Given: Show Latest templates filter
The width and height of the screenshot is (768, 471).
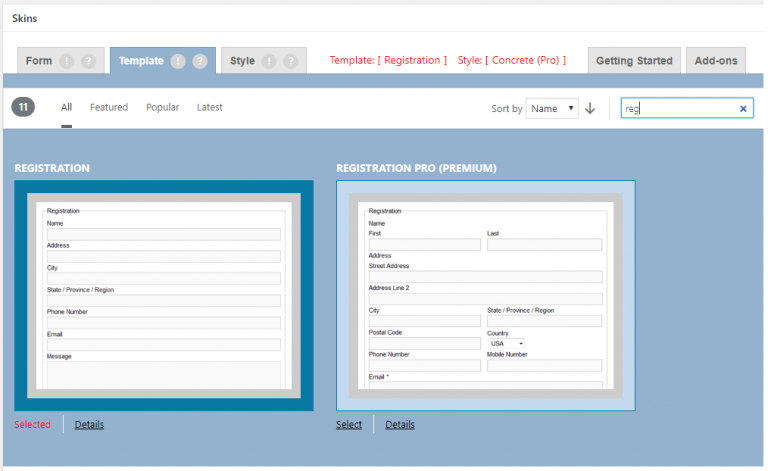Looking at the screenshot, I should pos(209,107).
